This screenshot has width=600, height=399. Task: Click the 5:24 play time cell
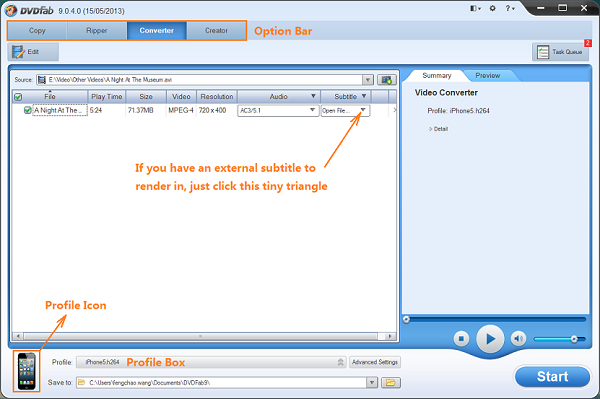[96, 110]
